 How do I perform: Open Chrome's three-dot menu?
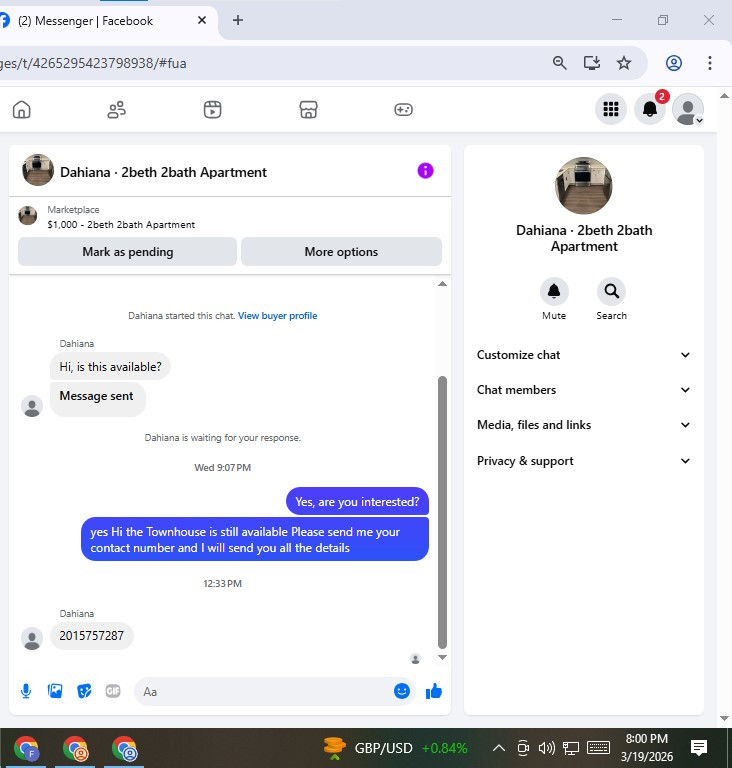(709, 63)
